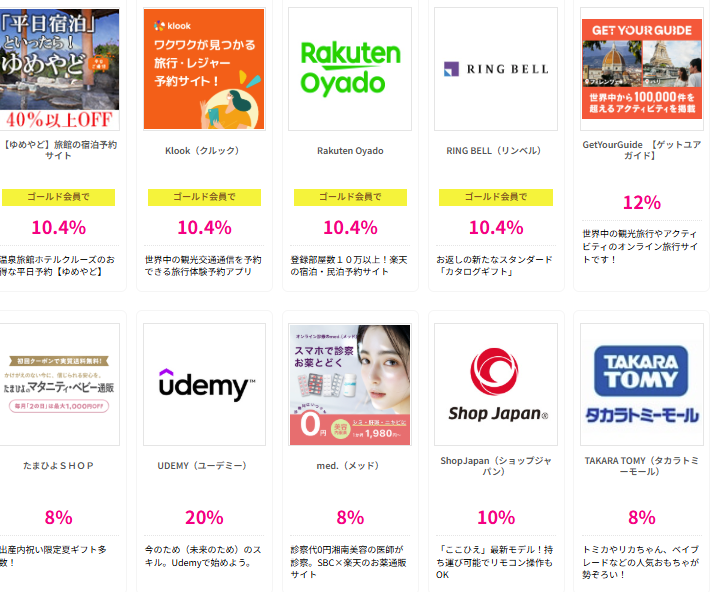Select the UDEMY 20% point rate
The image size is (712, 592).
click(x=204, y=518)
